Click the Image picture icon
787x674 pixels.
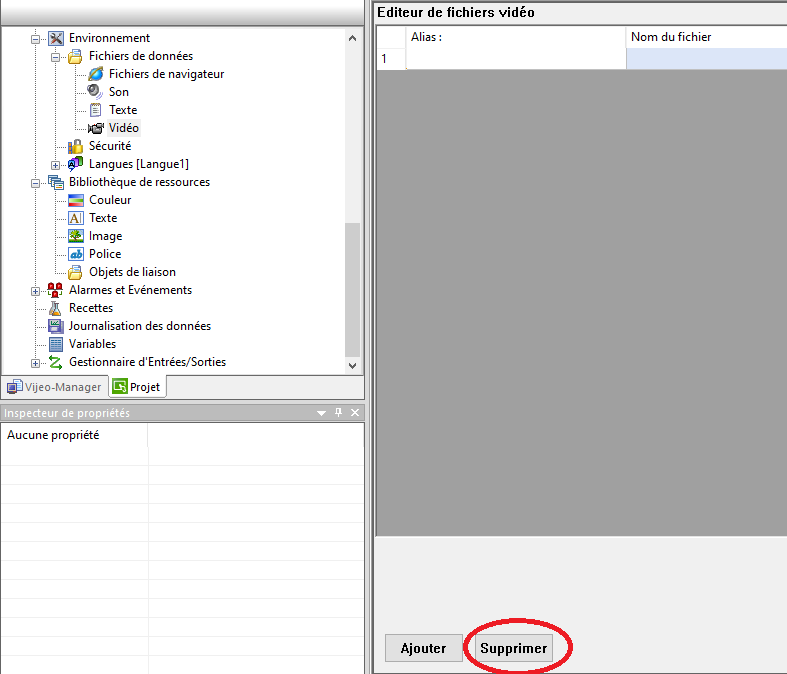tap(76, 236)
